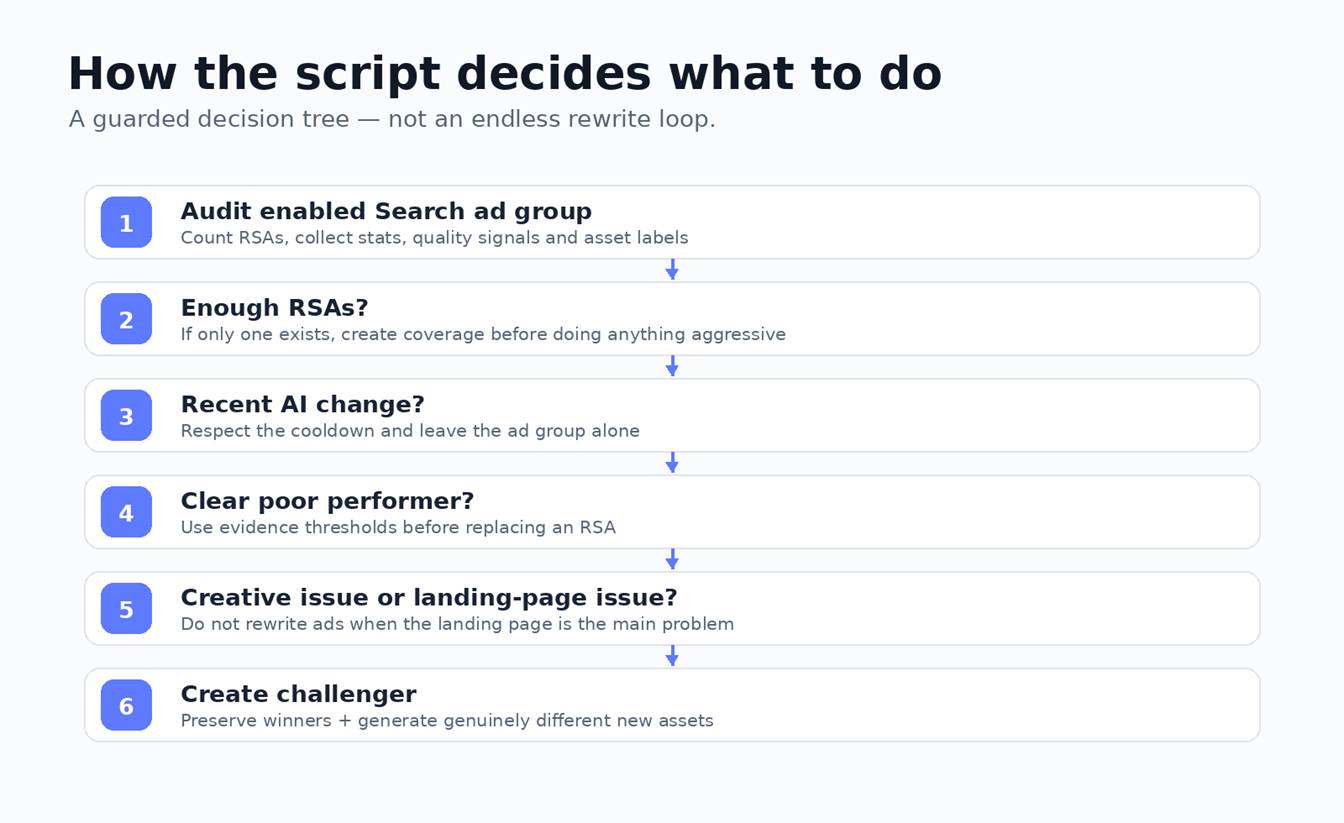This screenshot has height=823, width=1344.
Task: Select 'Creative issue or landing-page issue?' heading
Action: [429, 598]
